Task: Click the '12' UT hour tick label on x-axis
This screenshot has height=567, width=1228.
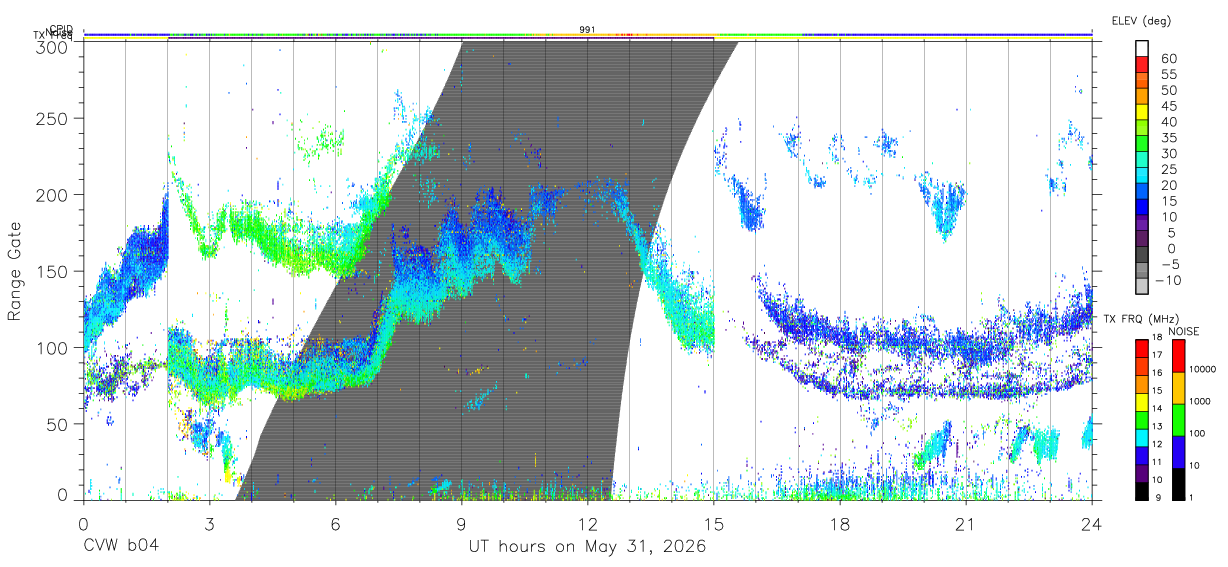Action: (x=587, y=523)
